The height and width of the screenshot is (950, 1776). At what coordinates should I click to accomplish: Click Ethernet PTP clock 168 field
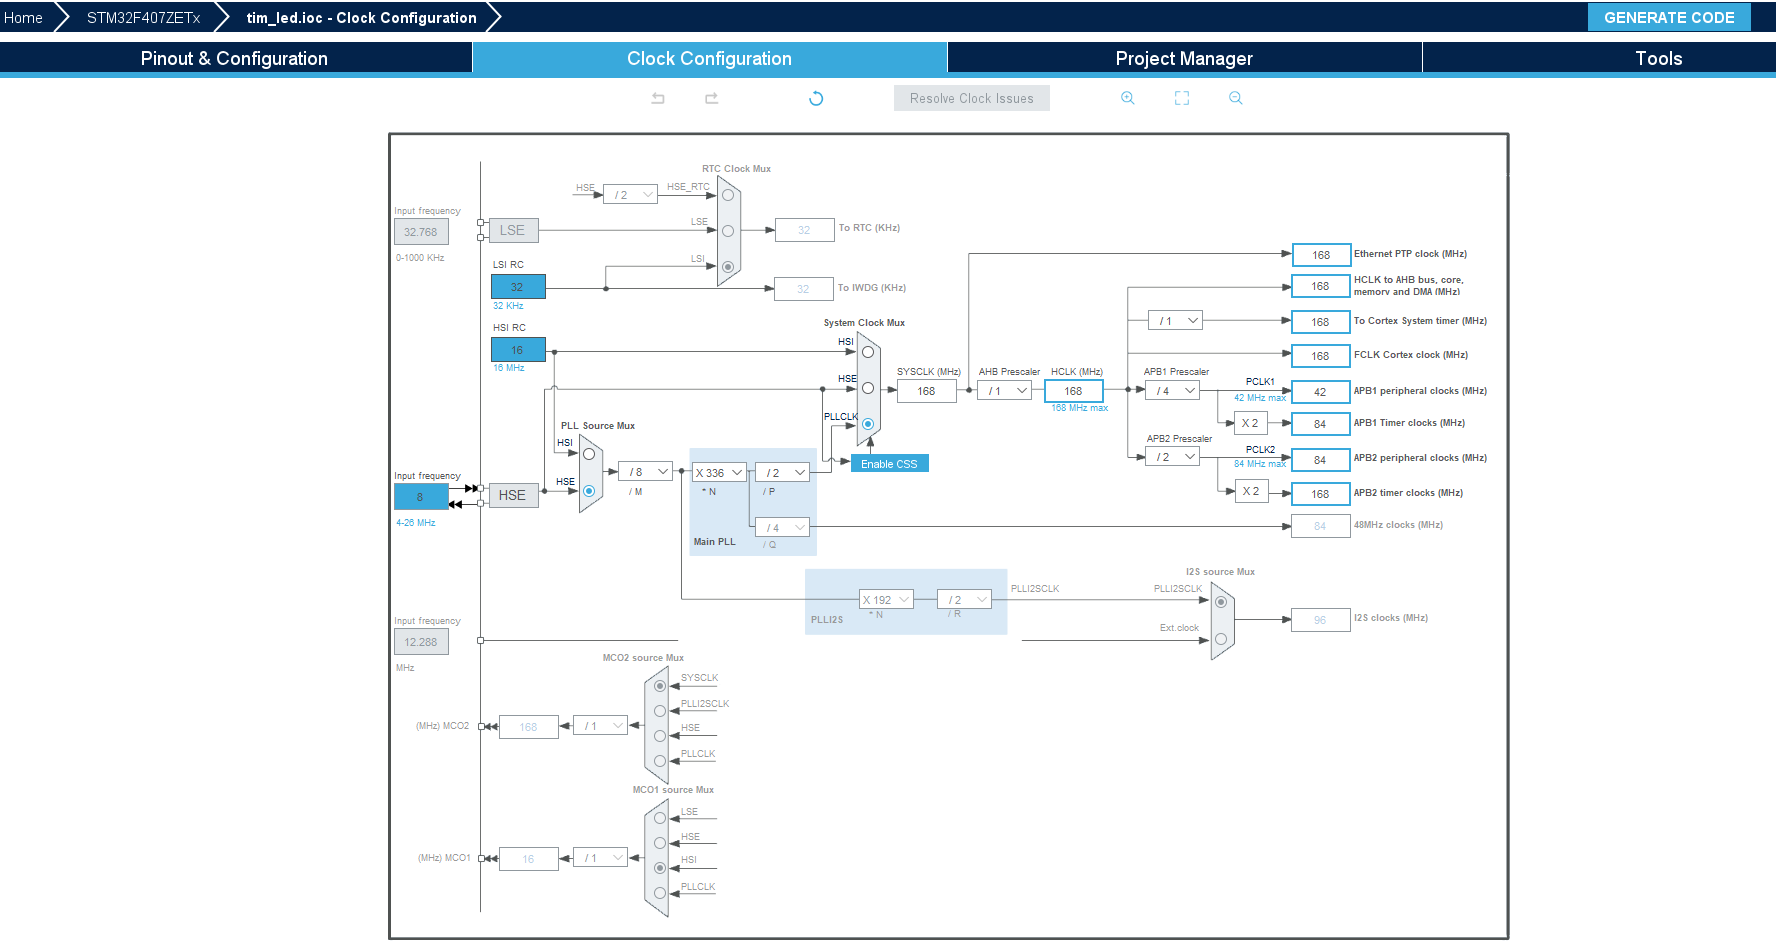(x=1320, y=255)
